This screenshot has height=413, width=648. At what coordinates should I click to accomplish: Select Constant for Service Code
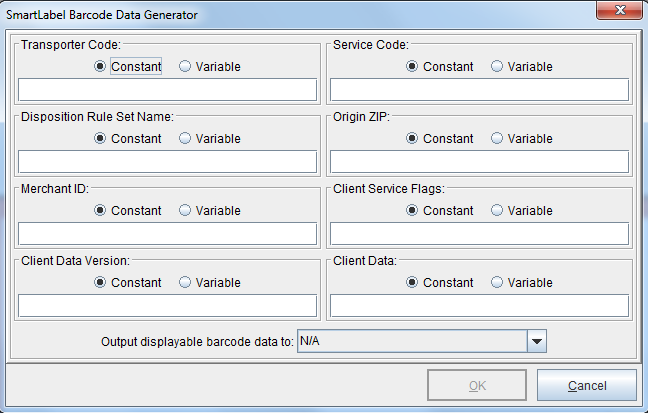413,67
